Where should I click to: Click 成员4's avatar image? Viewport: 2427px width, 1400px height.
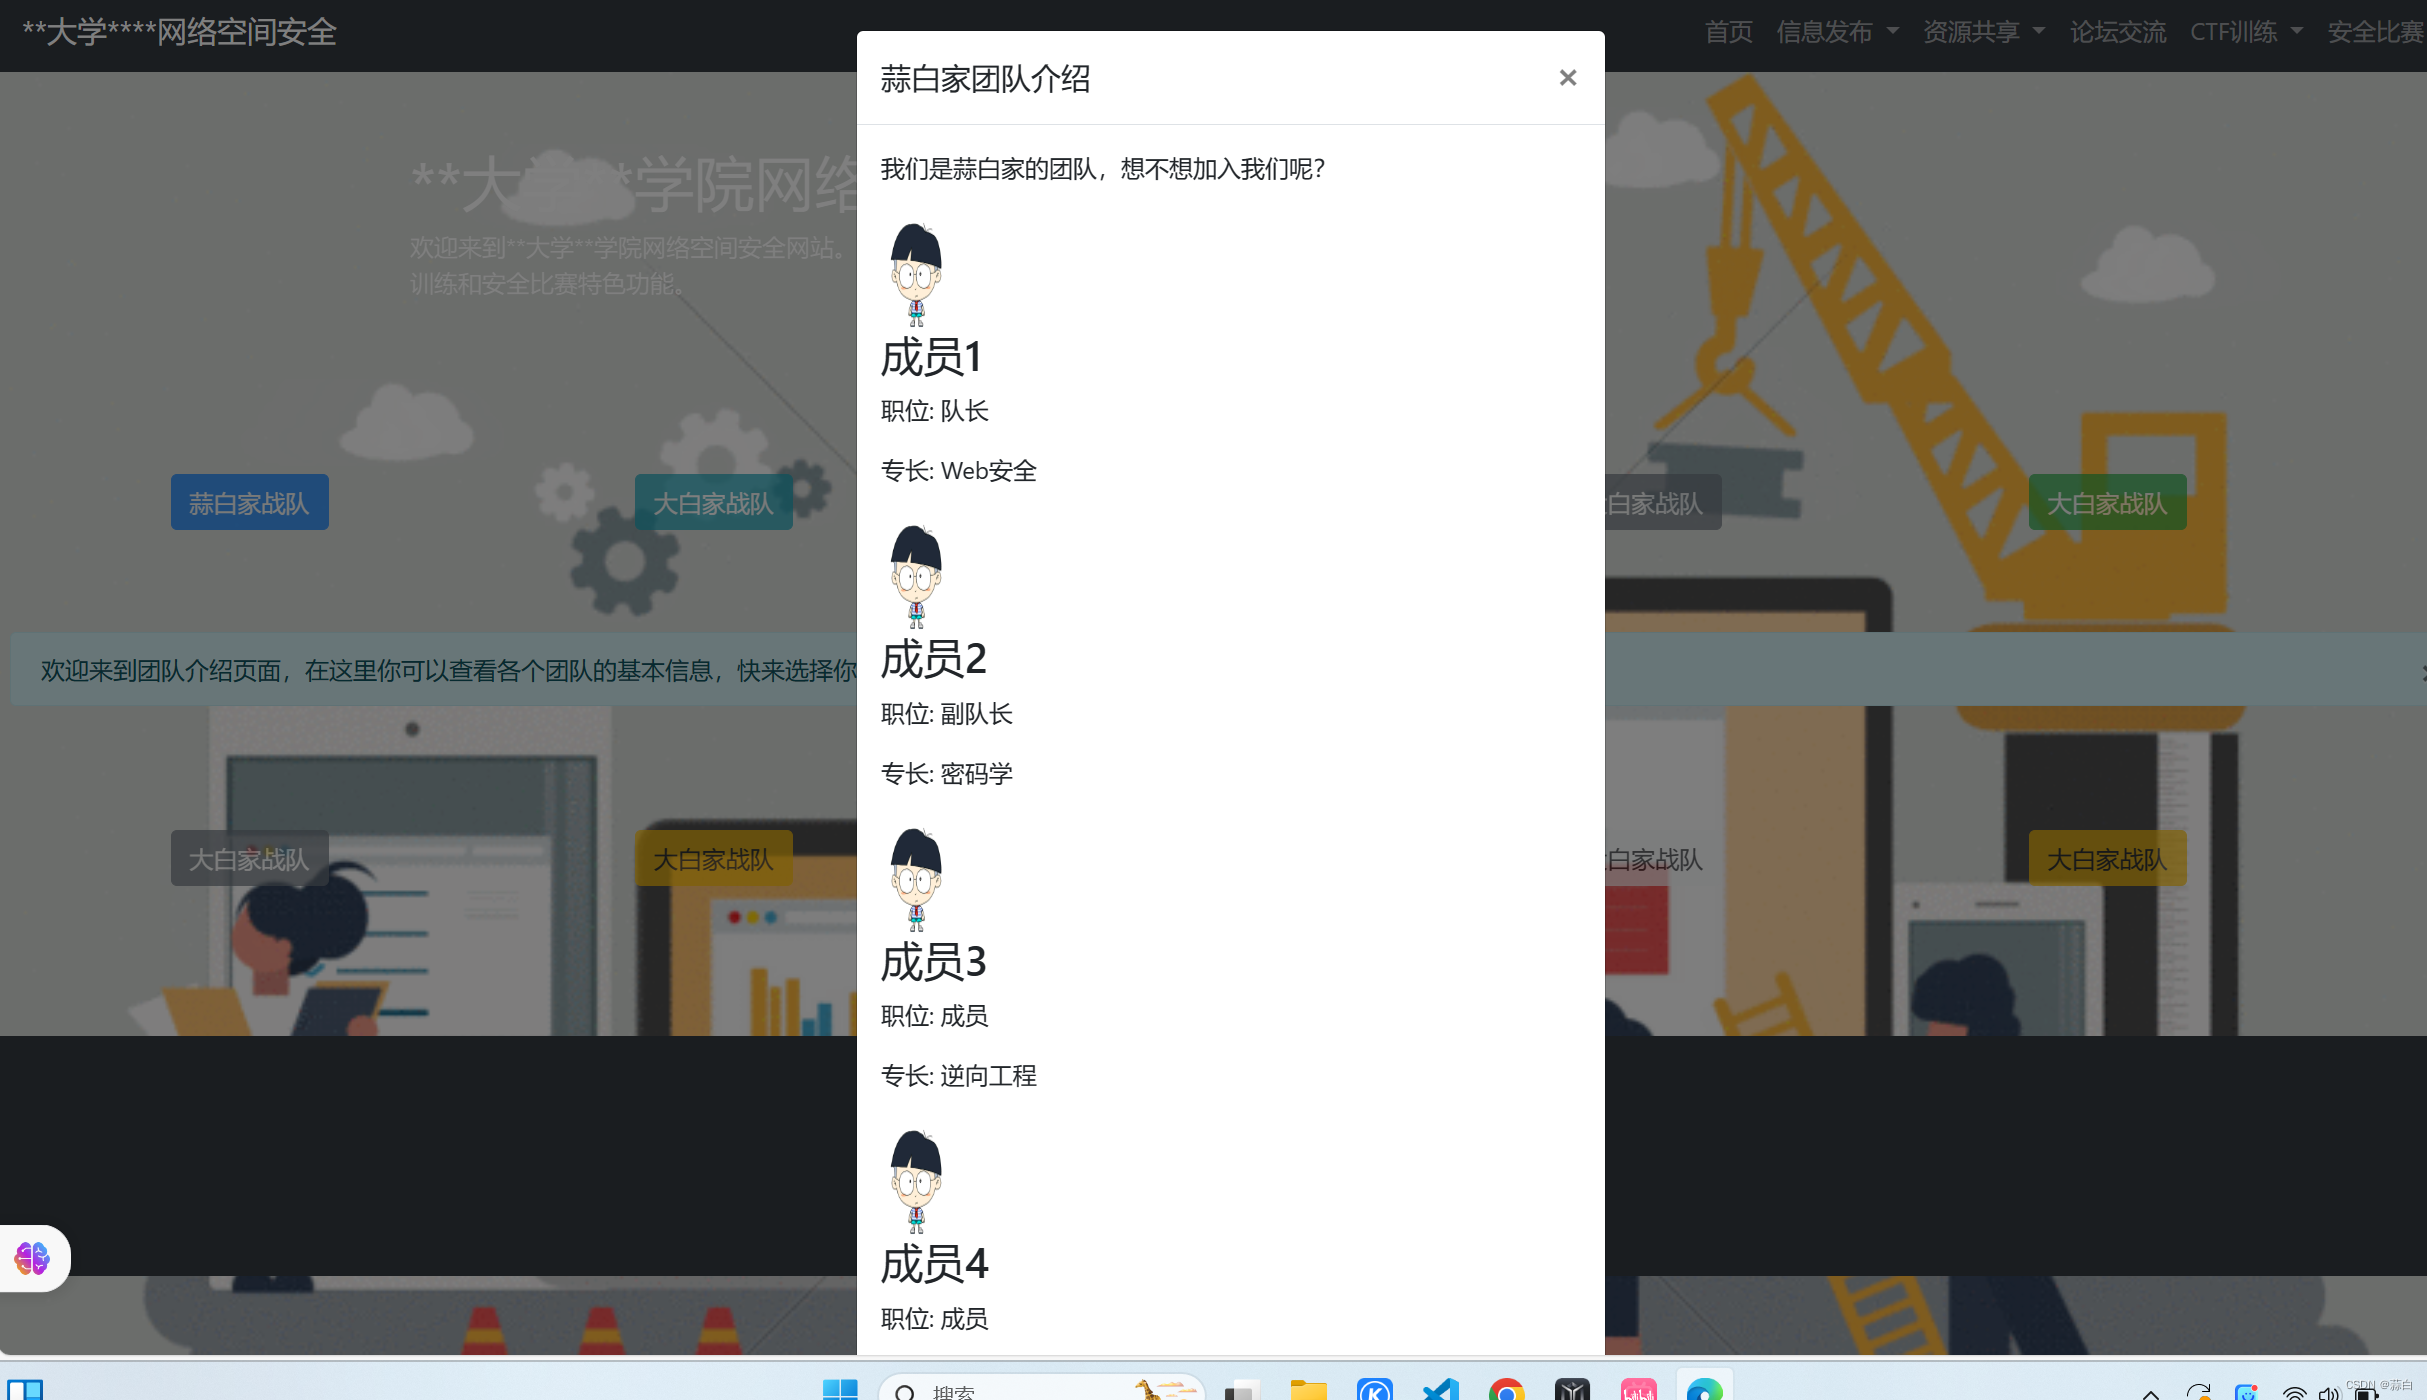916,1182
